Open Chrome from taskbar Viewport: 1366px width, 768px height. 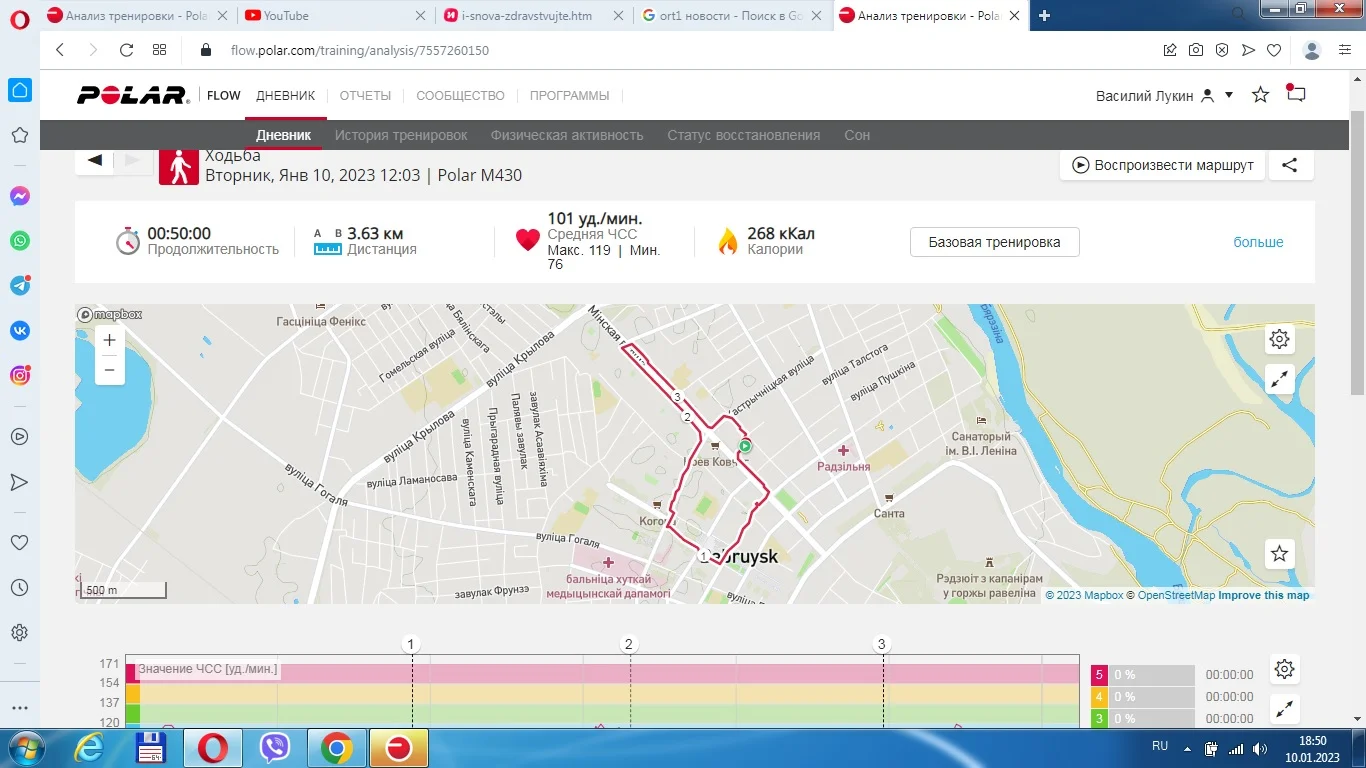coord(336,748)
